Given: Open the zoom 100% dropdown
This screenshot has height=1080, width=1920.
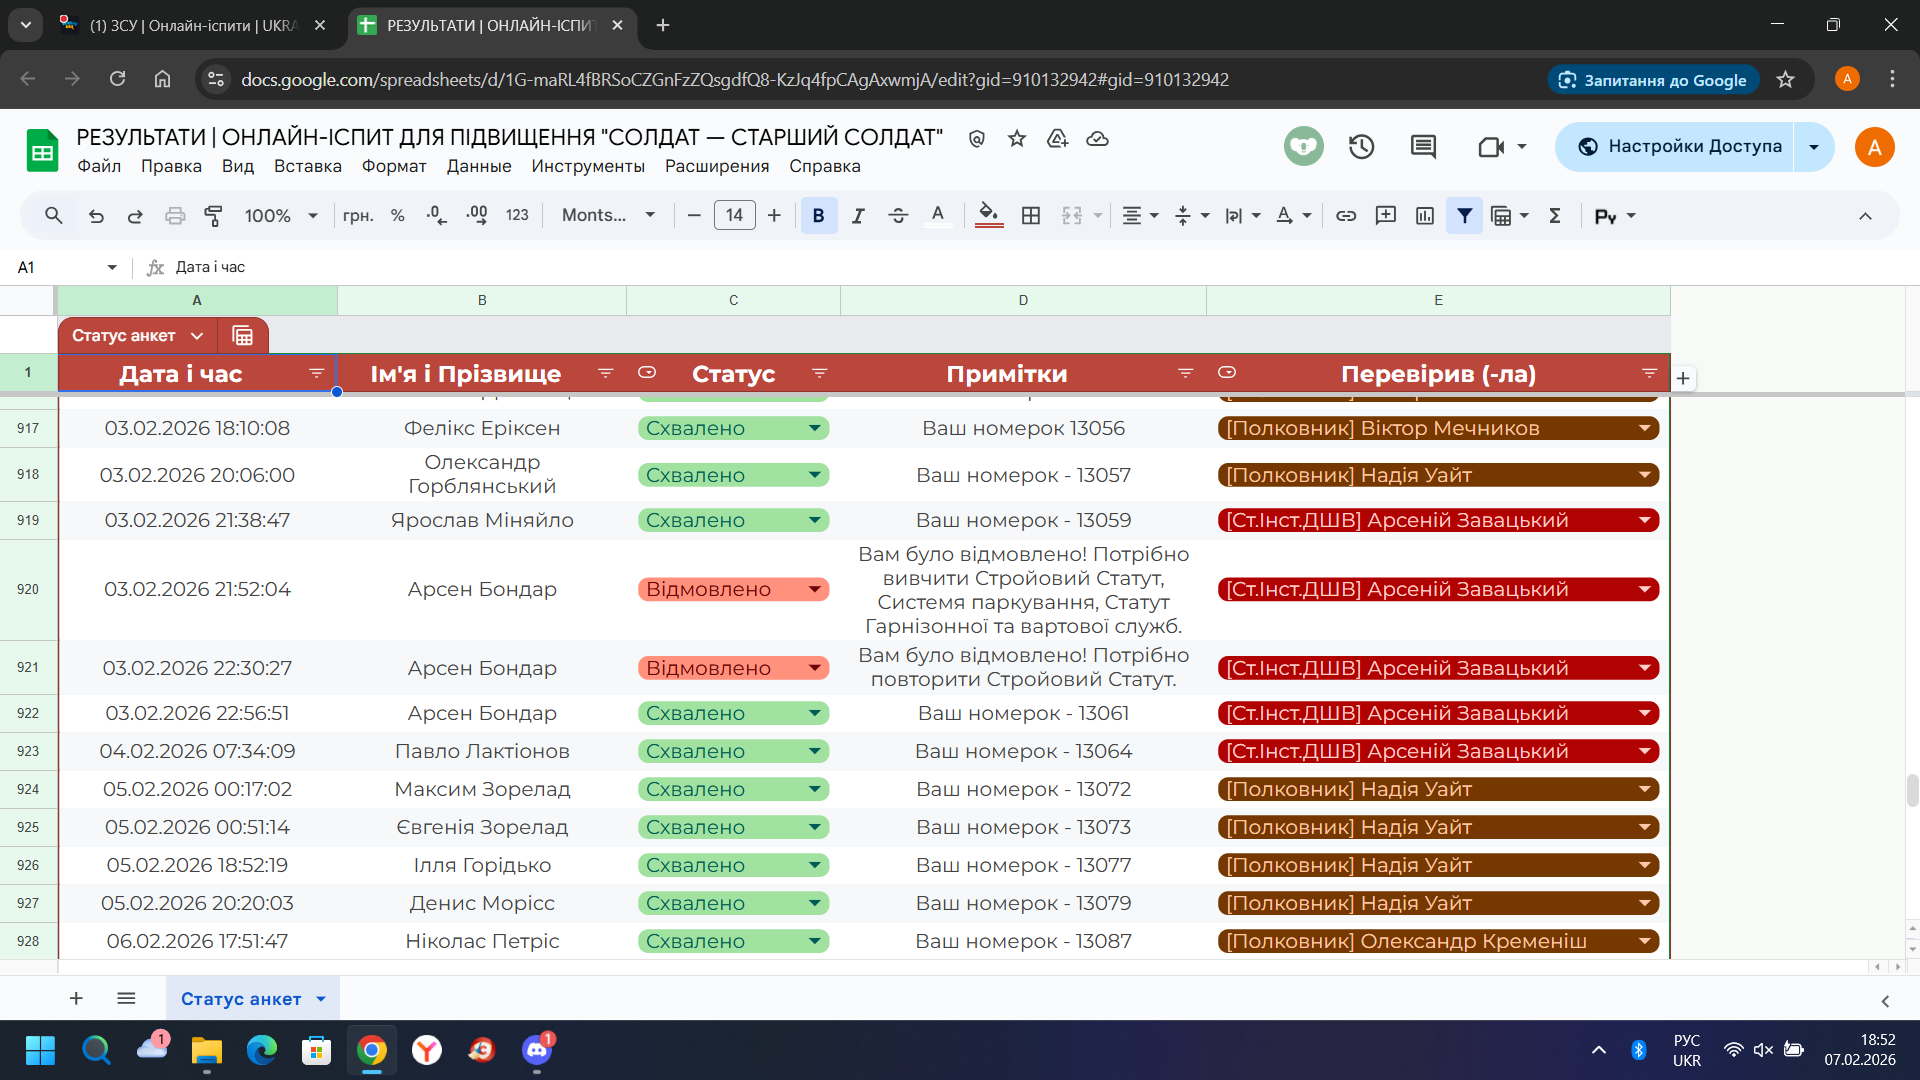Looking at the screenshot, I should pyautogui.click(x=281, y=215).
